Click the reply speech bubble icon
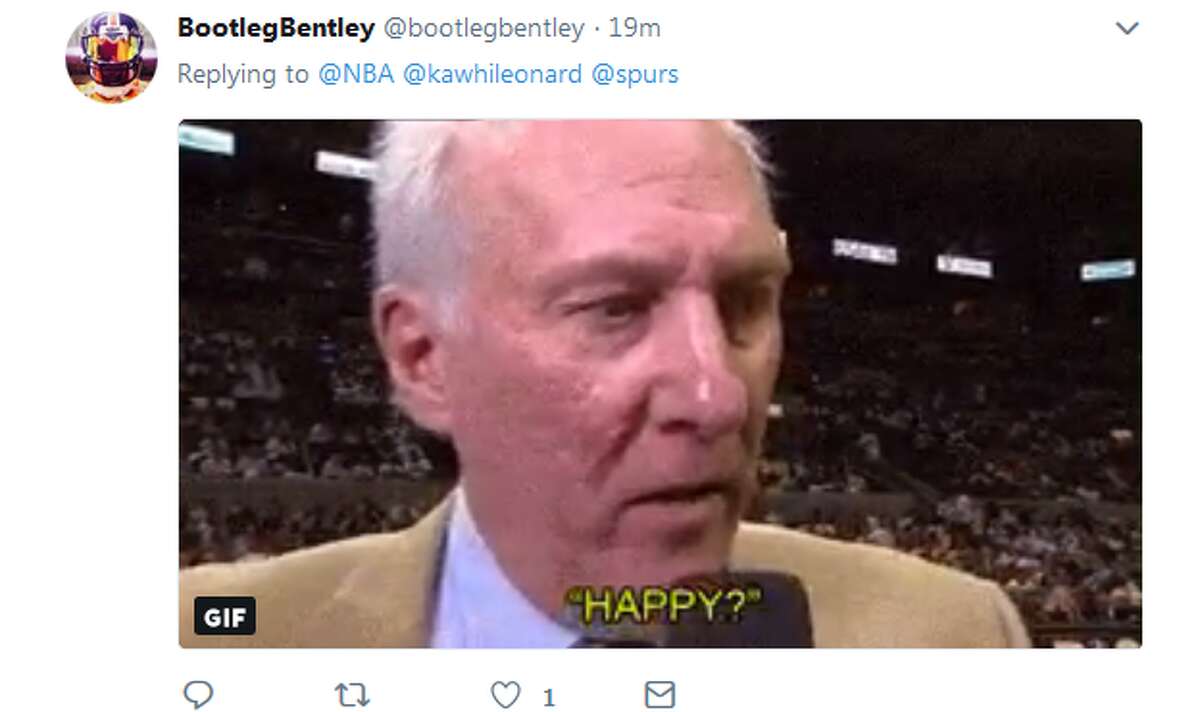Viewport: 1200px width, 712px height. 200,694
